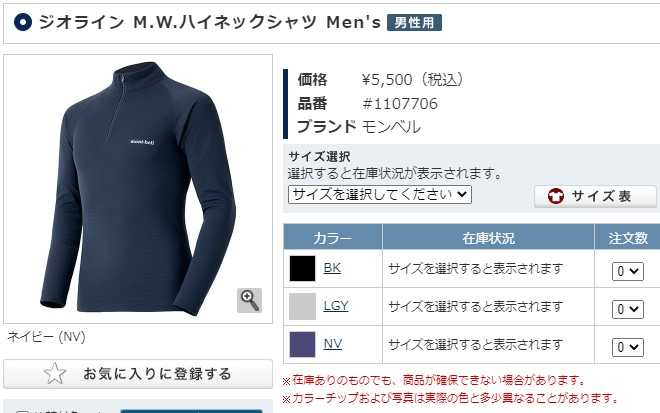Screen dimensions: 660x413
Task: Click the NV color link
Action: (333, 344)
